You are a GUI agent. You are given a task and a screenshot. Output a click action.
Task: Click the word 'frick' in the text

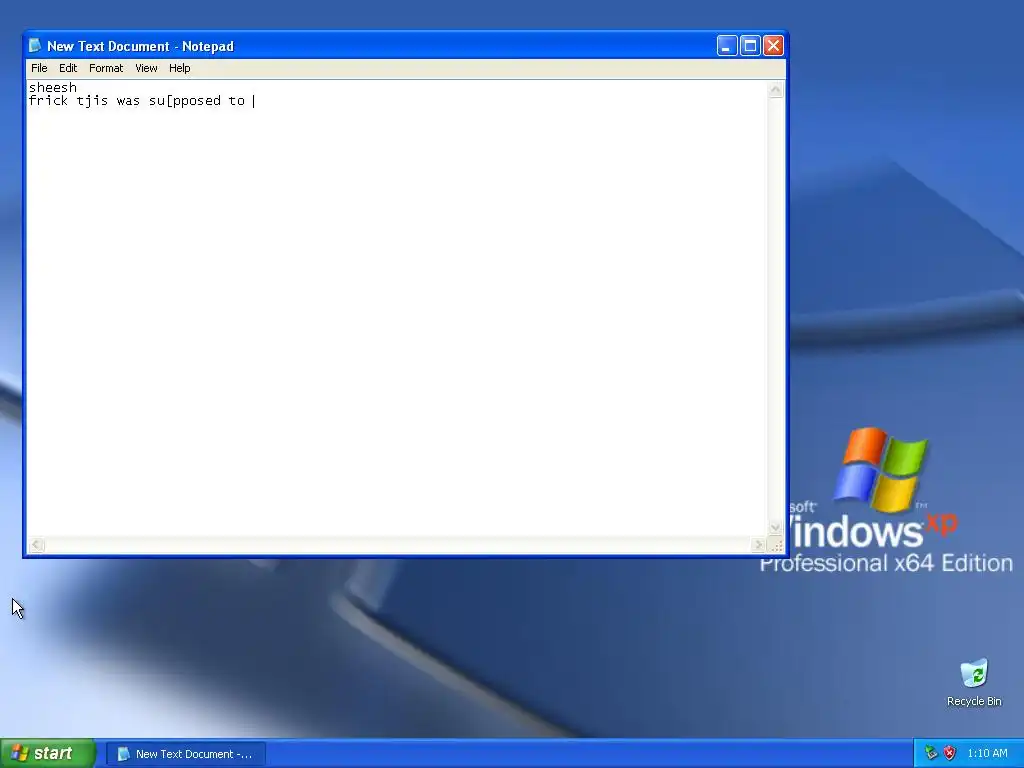click(48, 101)
